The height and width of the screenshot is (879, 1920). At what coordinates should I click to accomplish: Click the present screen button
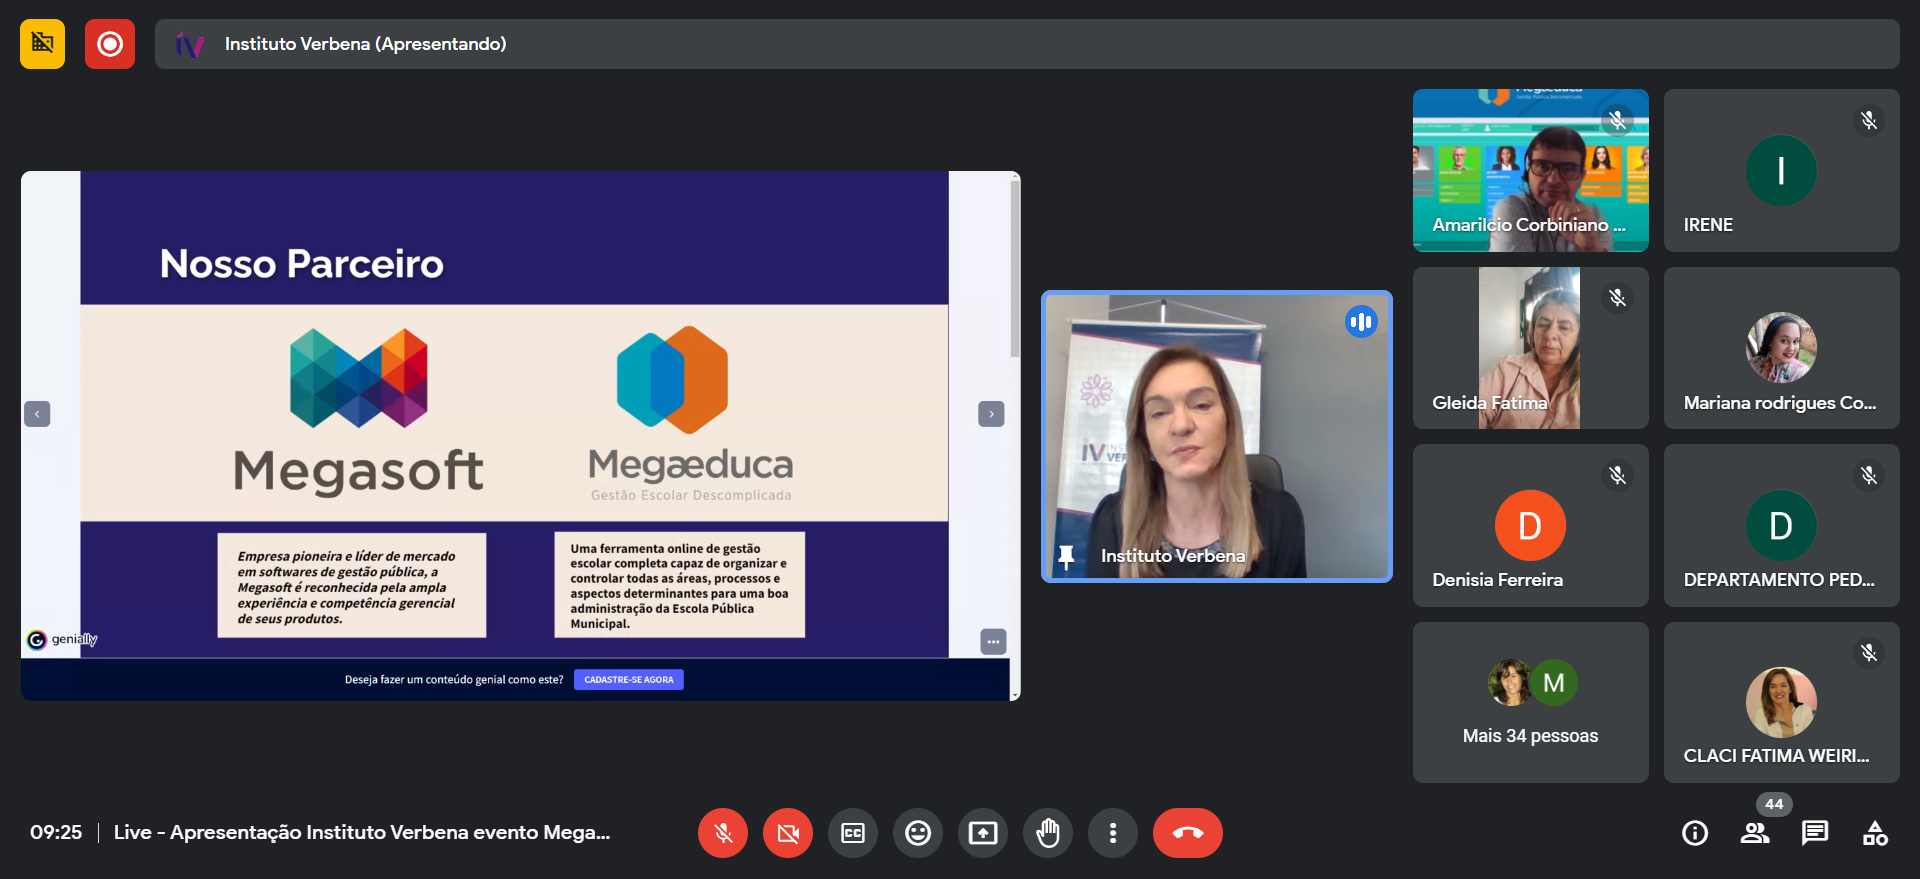pos(983,833)
